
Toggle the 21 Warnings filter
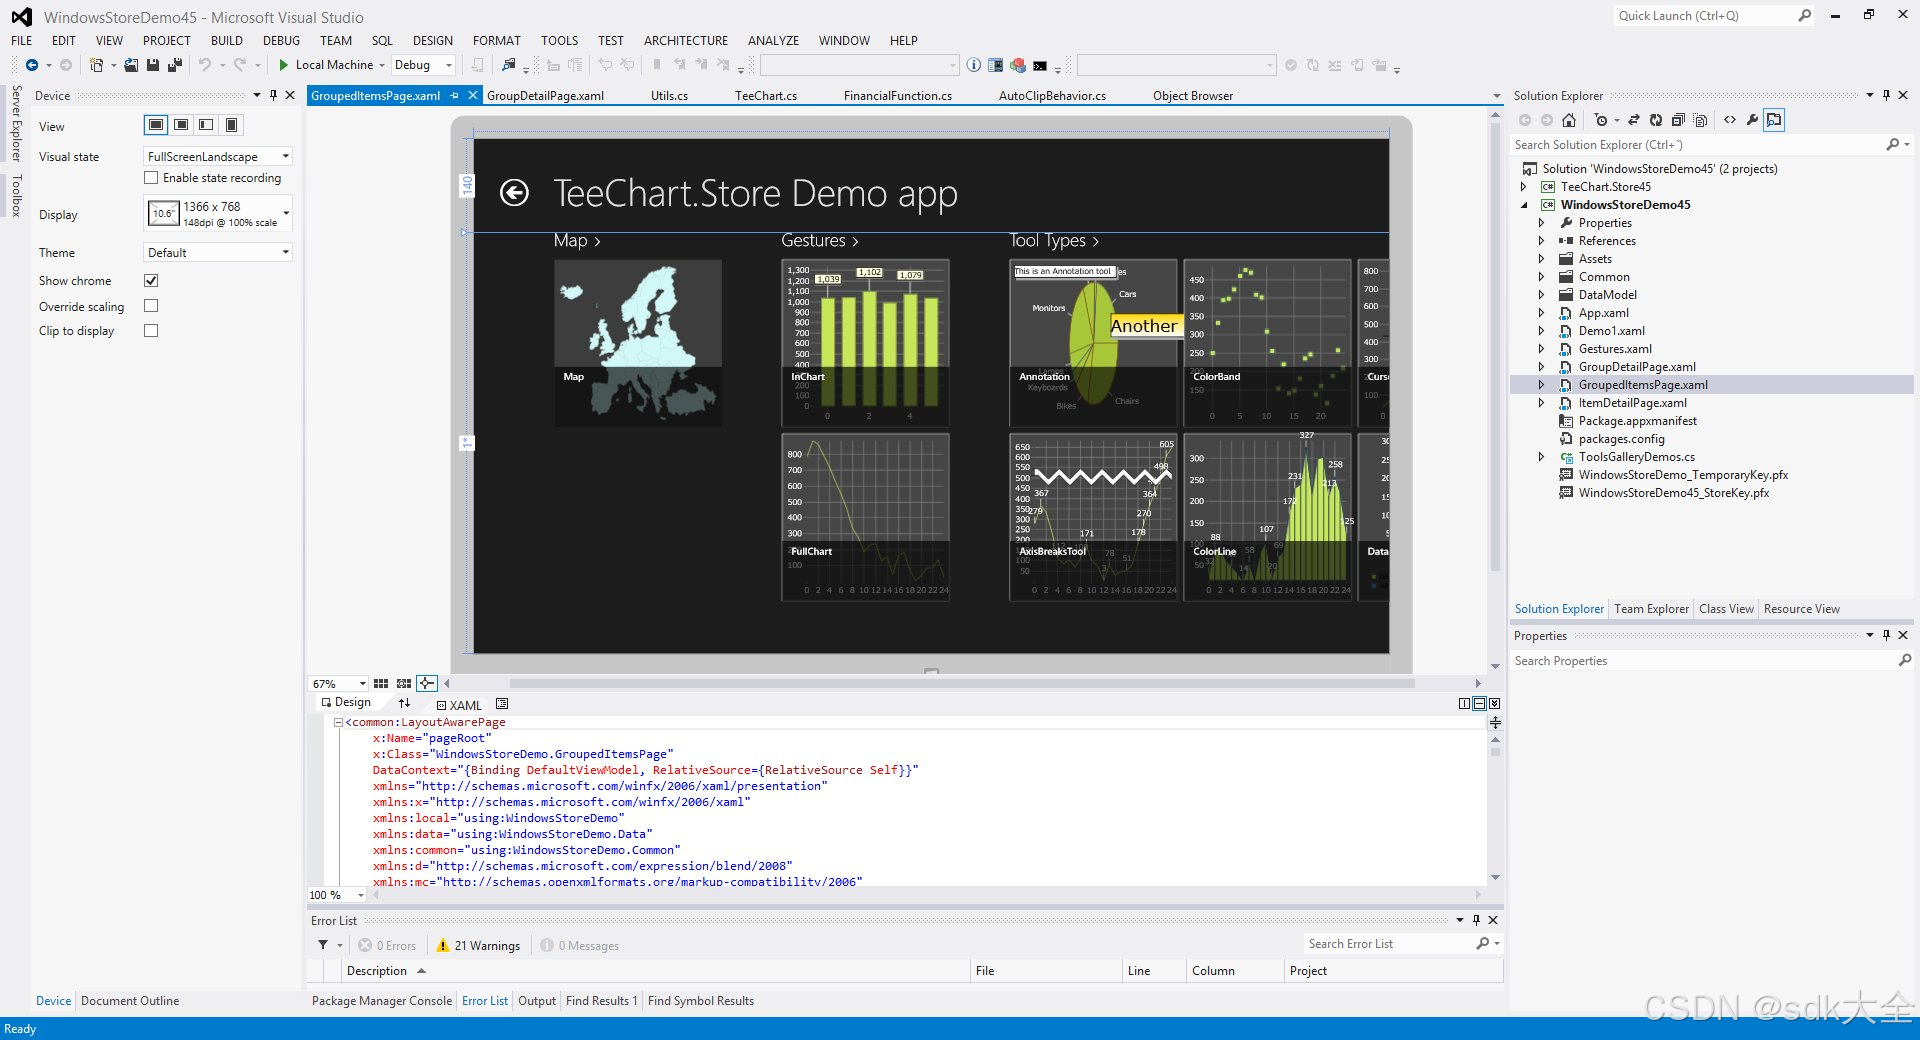tap(478, 946)
